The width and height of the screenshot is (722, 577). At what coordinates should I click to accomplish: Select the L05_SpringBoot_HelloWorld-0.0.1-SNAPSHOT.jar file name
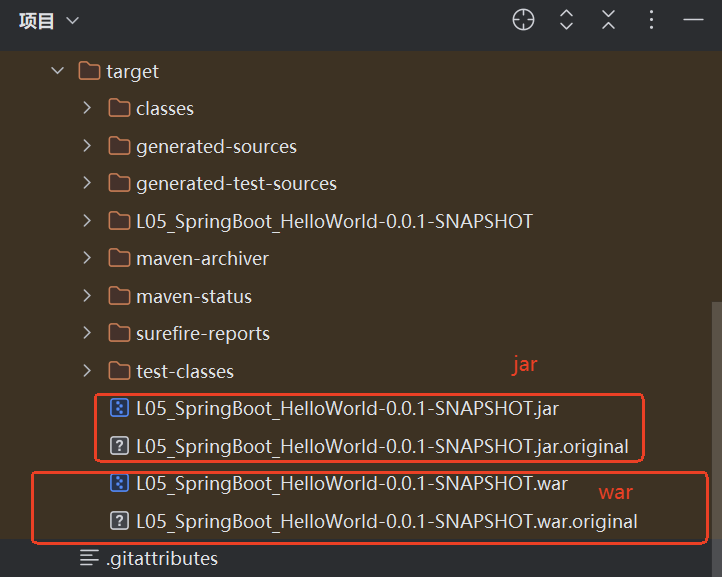347,409
